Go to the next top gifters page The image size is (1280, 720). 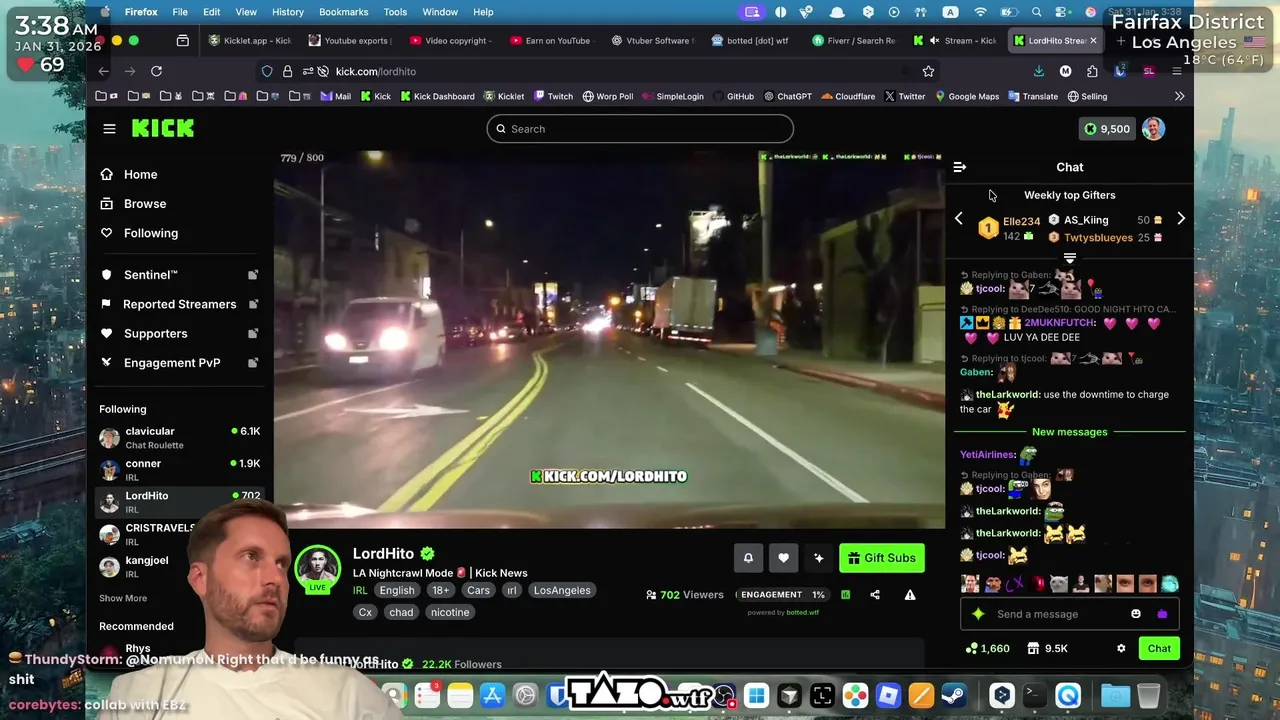click(1181, 219)
